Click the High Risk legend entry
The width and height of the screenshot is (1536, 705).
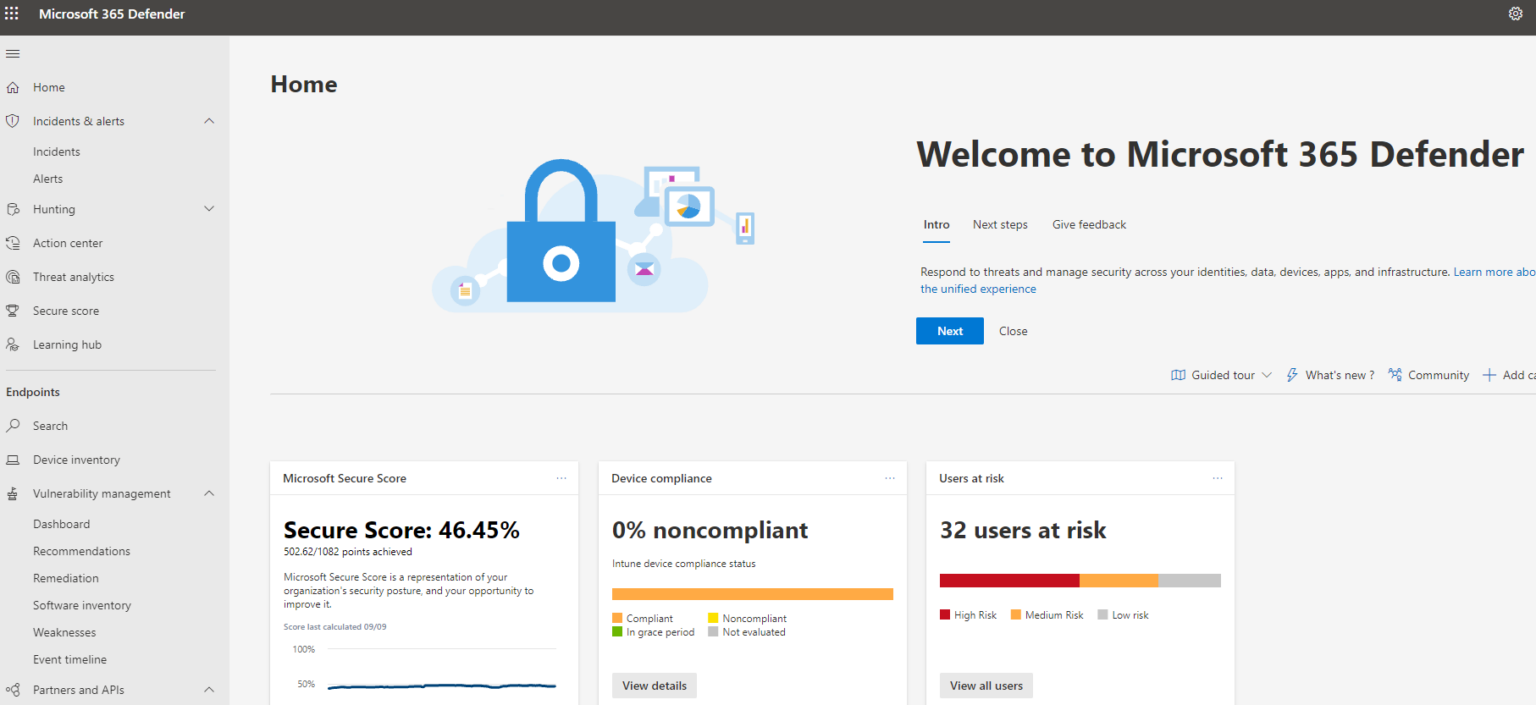click(x=968, y=615)
